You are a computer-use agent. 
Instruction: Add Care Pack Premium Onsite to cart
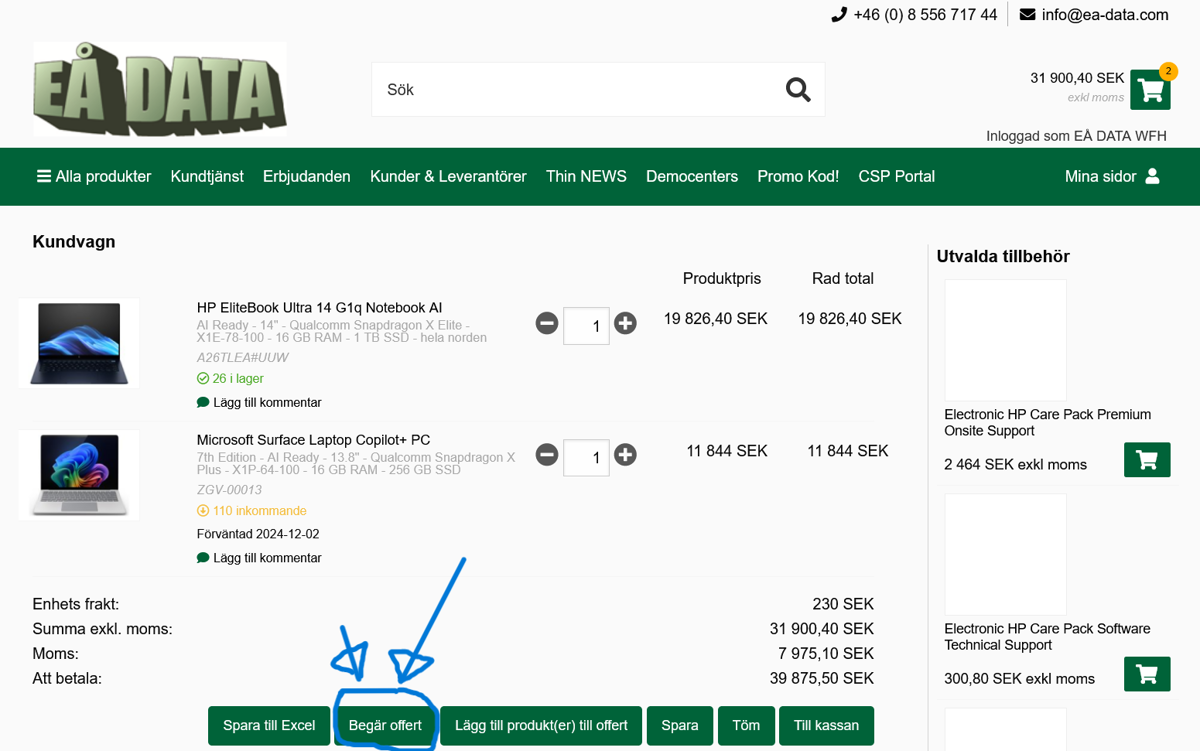1147,460
